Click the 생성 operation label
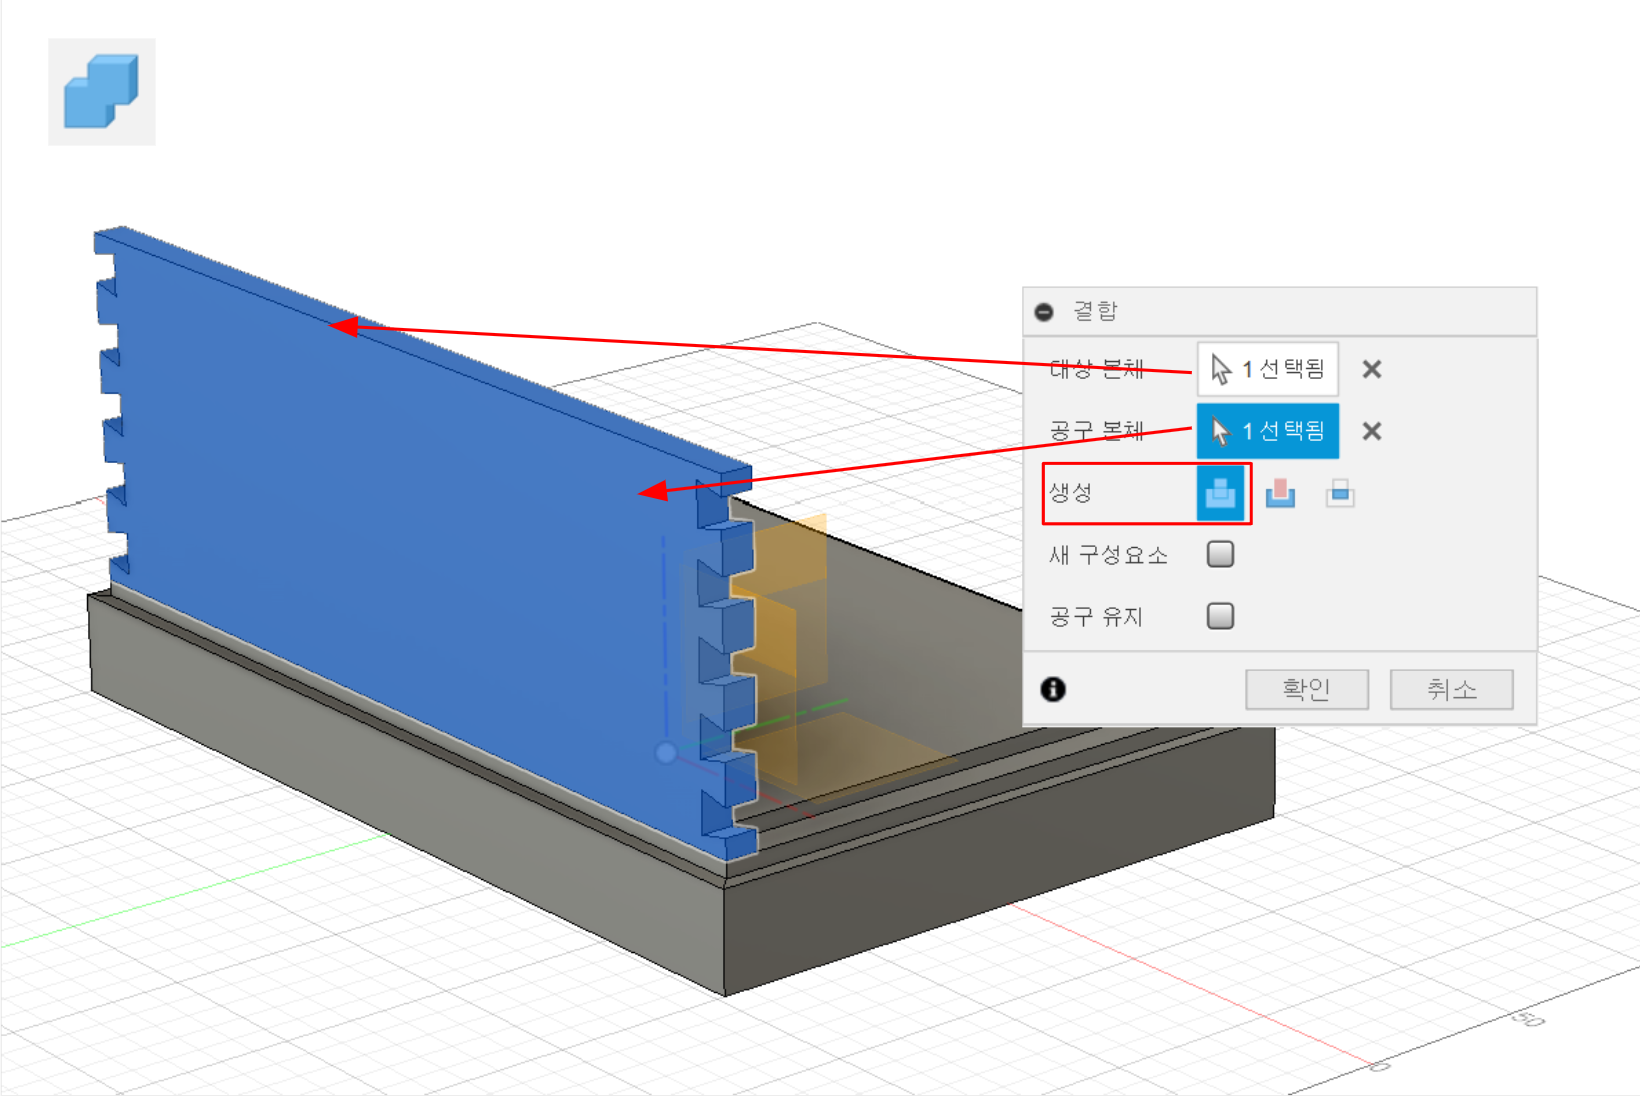This screenshot has width=1640, height=1100. tap(1070, 493)
